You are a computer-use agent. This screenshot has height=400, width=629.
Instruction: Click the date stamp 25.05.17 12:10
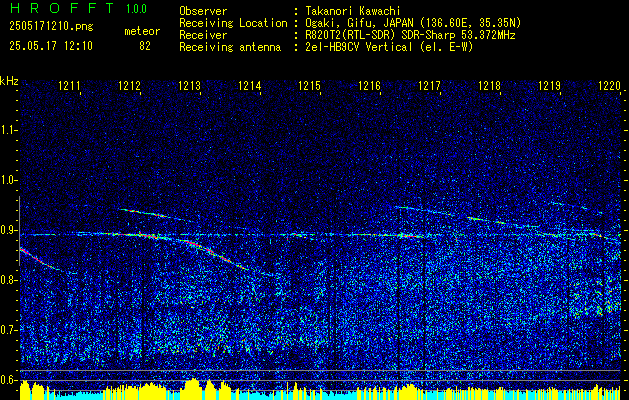51,46
